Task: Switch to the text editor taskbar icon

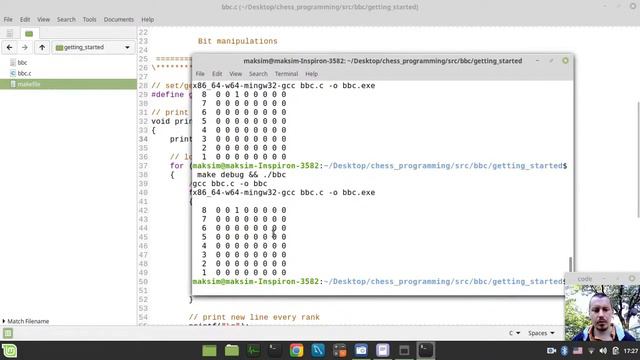Action: pyautogui.click(x=383, y=351)
